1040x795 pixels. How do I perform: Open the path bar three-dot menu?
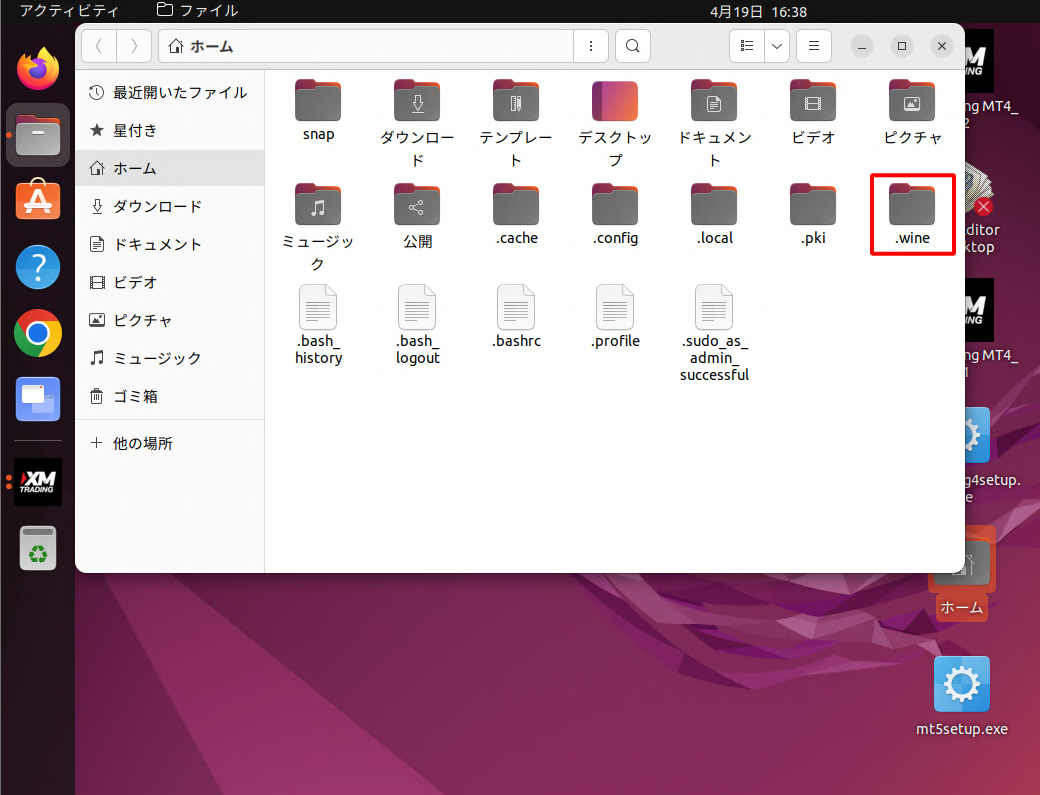click(591, 46)
